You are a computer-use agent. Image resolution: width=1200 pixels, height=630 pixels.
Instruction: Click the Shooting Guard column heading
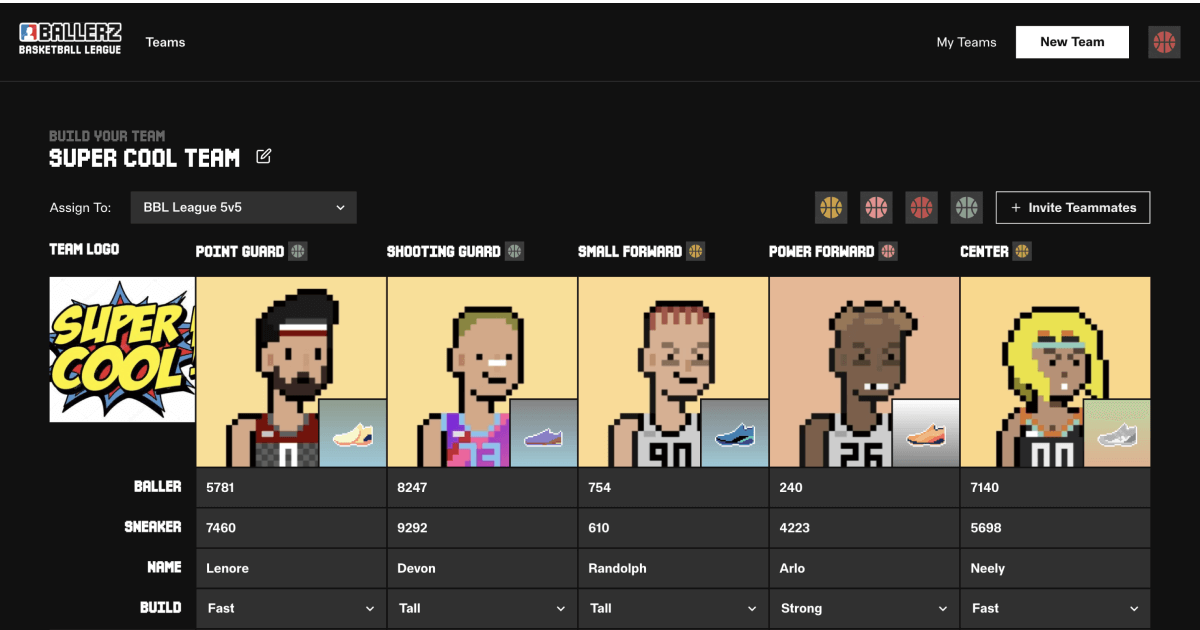point(444,251)
